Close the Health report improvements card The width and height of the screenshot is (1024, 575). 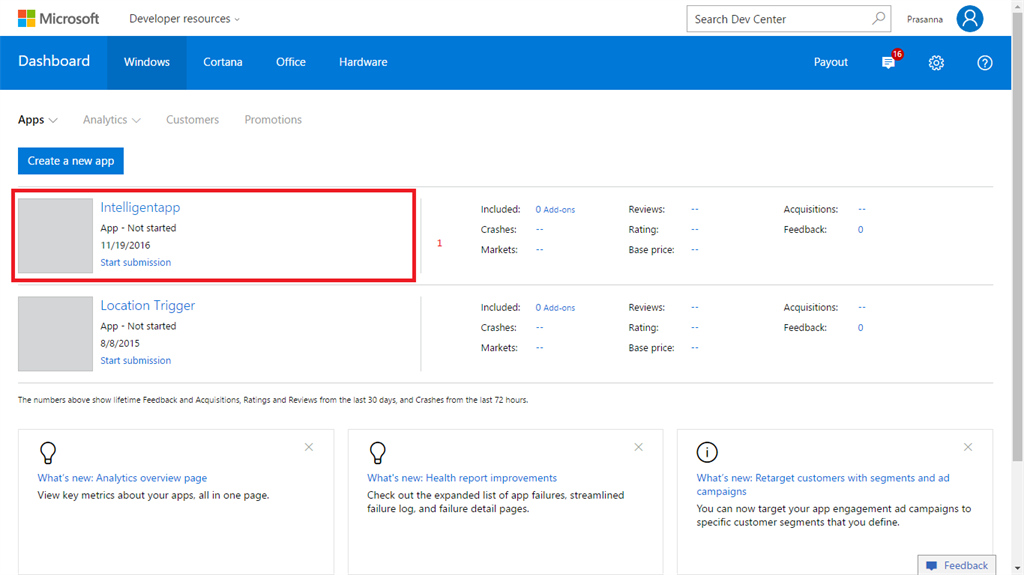tap(638, 447)
